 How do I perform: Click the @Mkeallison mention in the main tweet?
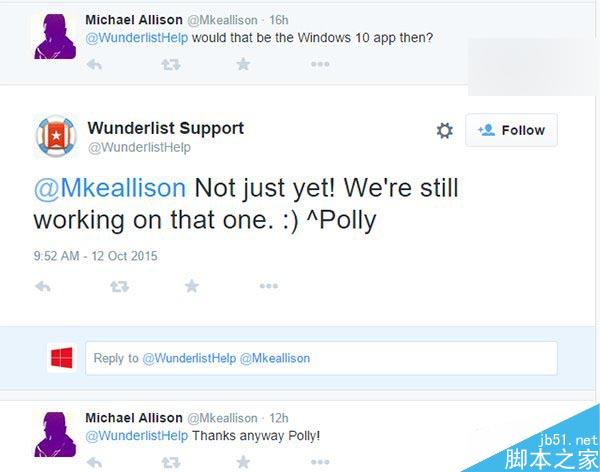point(110,188)
